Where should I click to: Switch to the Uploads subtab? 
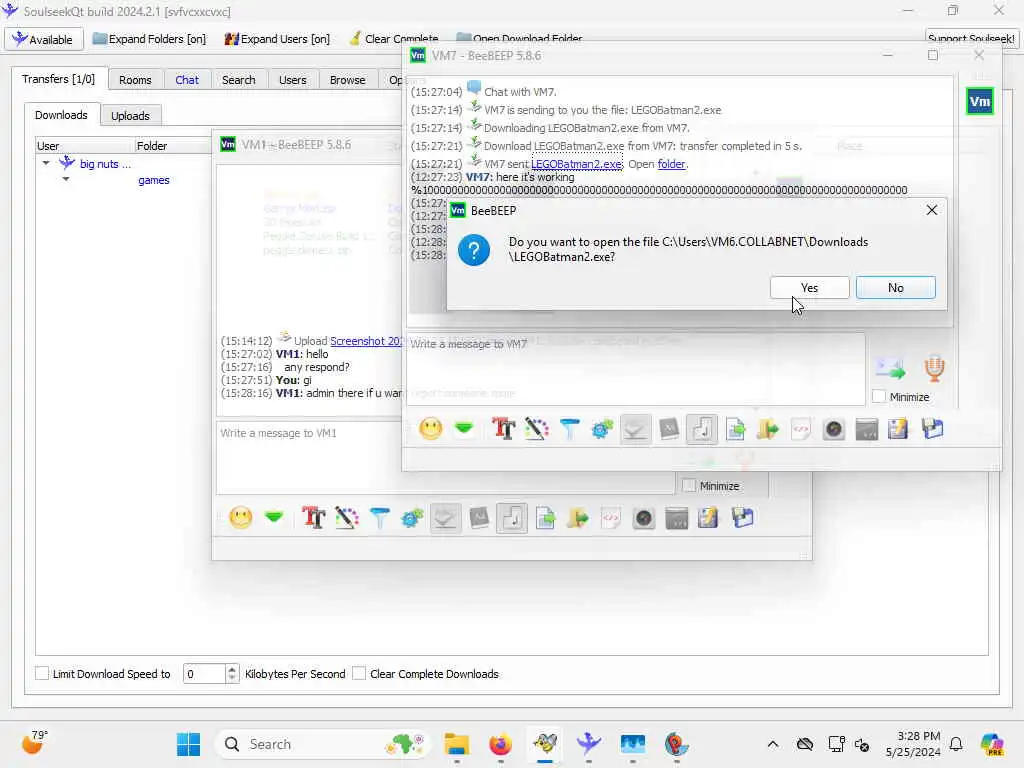(x=130, y=116)
